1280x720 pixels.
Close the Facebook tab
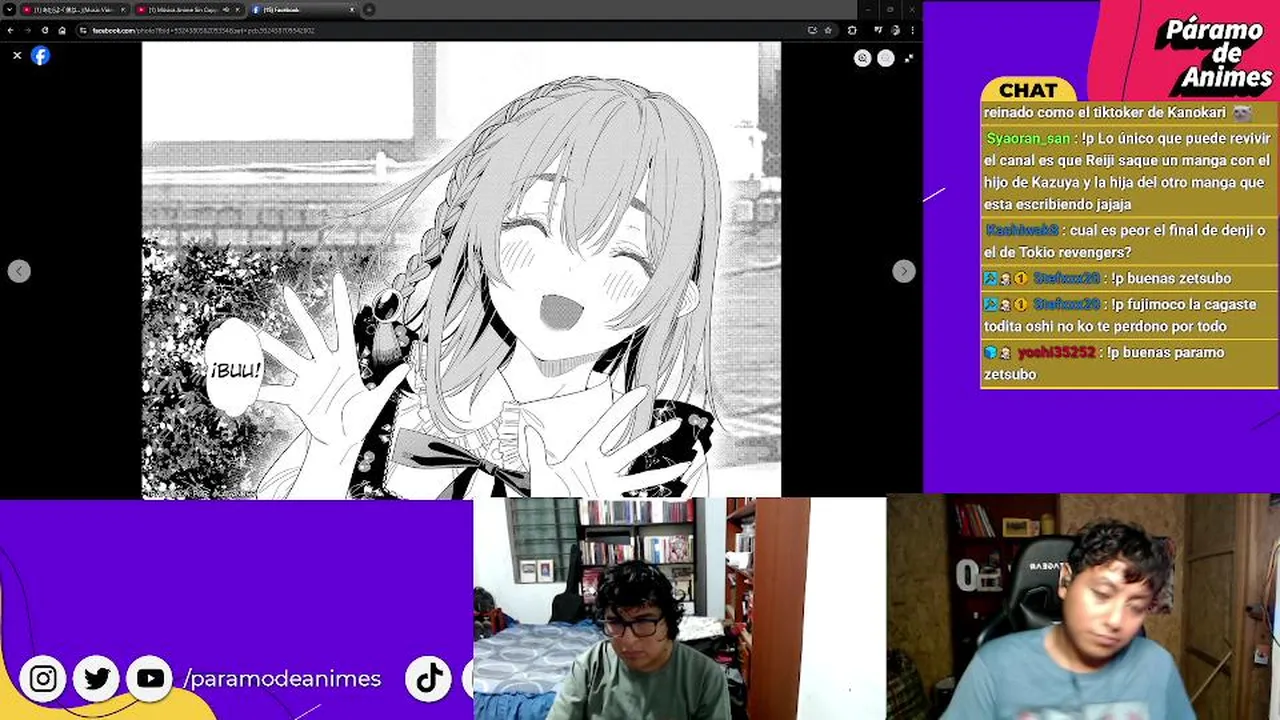tap(351, 9)
